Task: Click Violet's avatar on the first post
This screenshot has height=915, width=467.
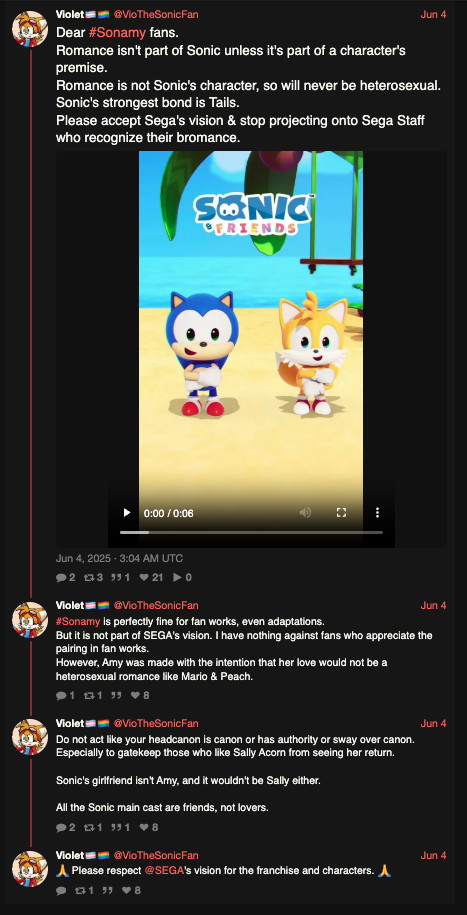Action: click(30, 29)
